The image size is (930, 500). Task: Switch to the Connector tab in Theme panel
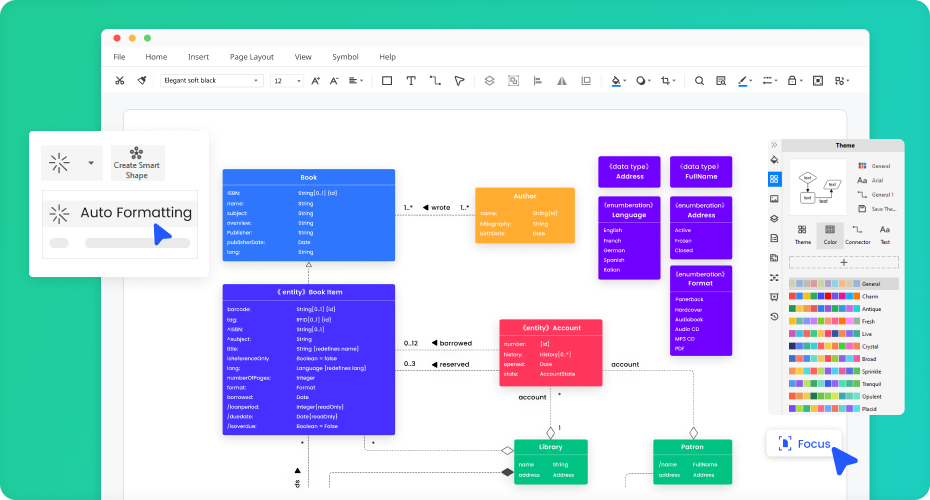coord(857,234)
